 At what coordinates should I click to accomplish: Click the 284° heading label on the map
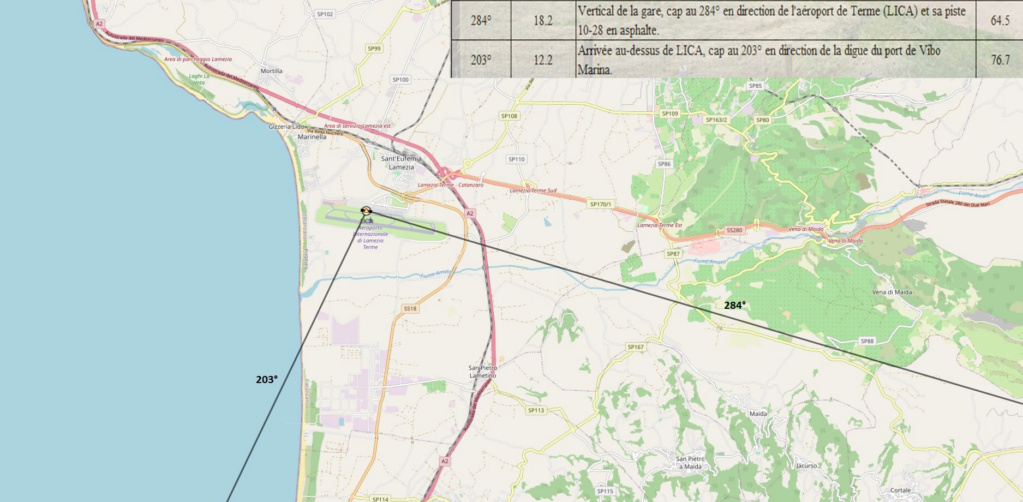735,305
